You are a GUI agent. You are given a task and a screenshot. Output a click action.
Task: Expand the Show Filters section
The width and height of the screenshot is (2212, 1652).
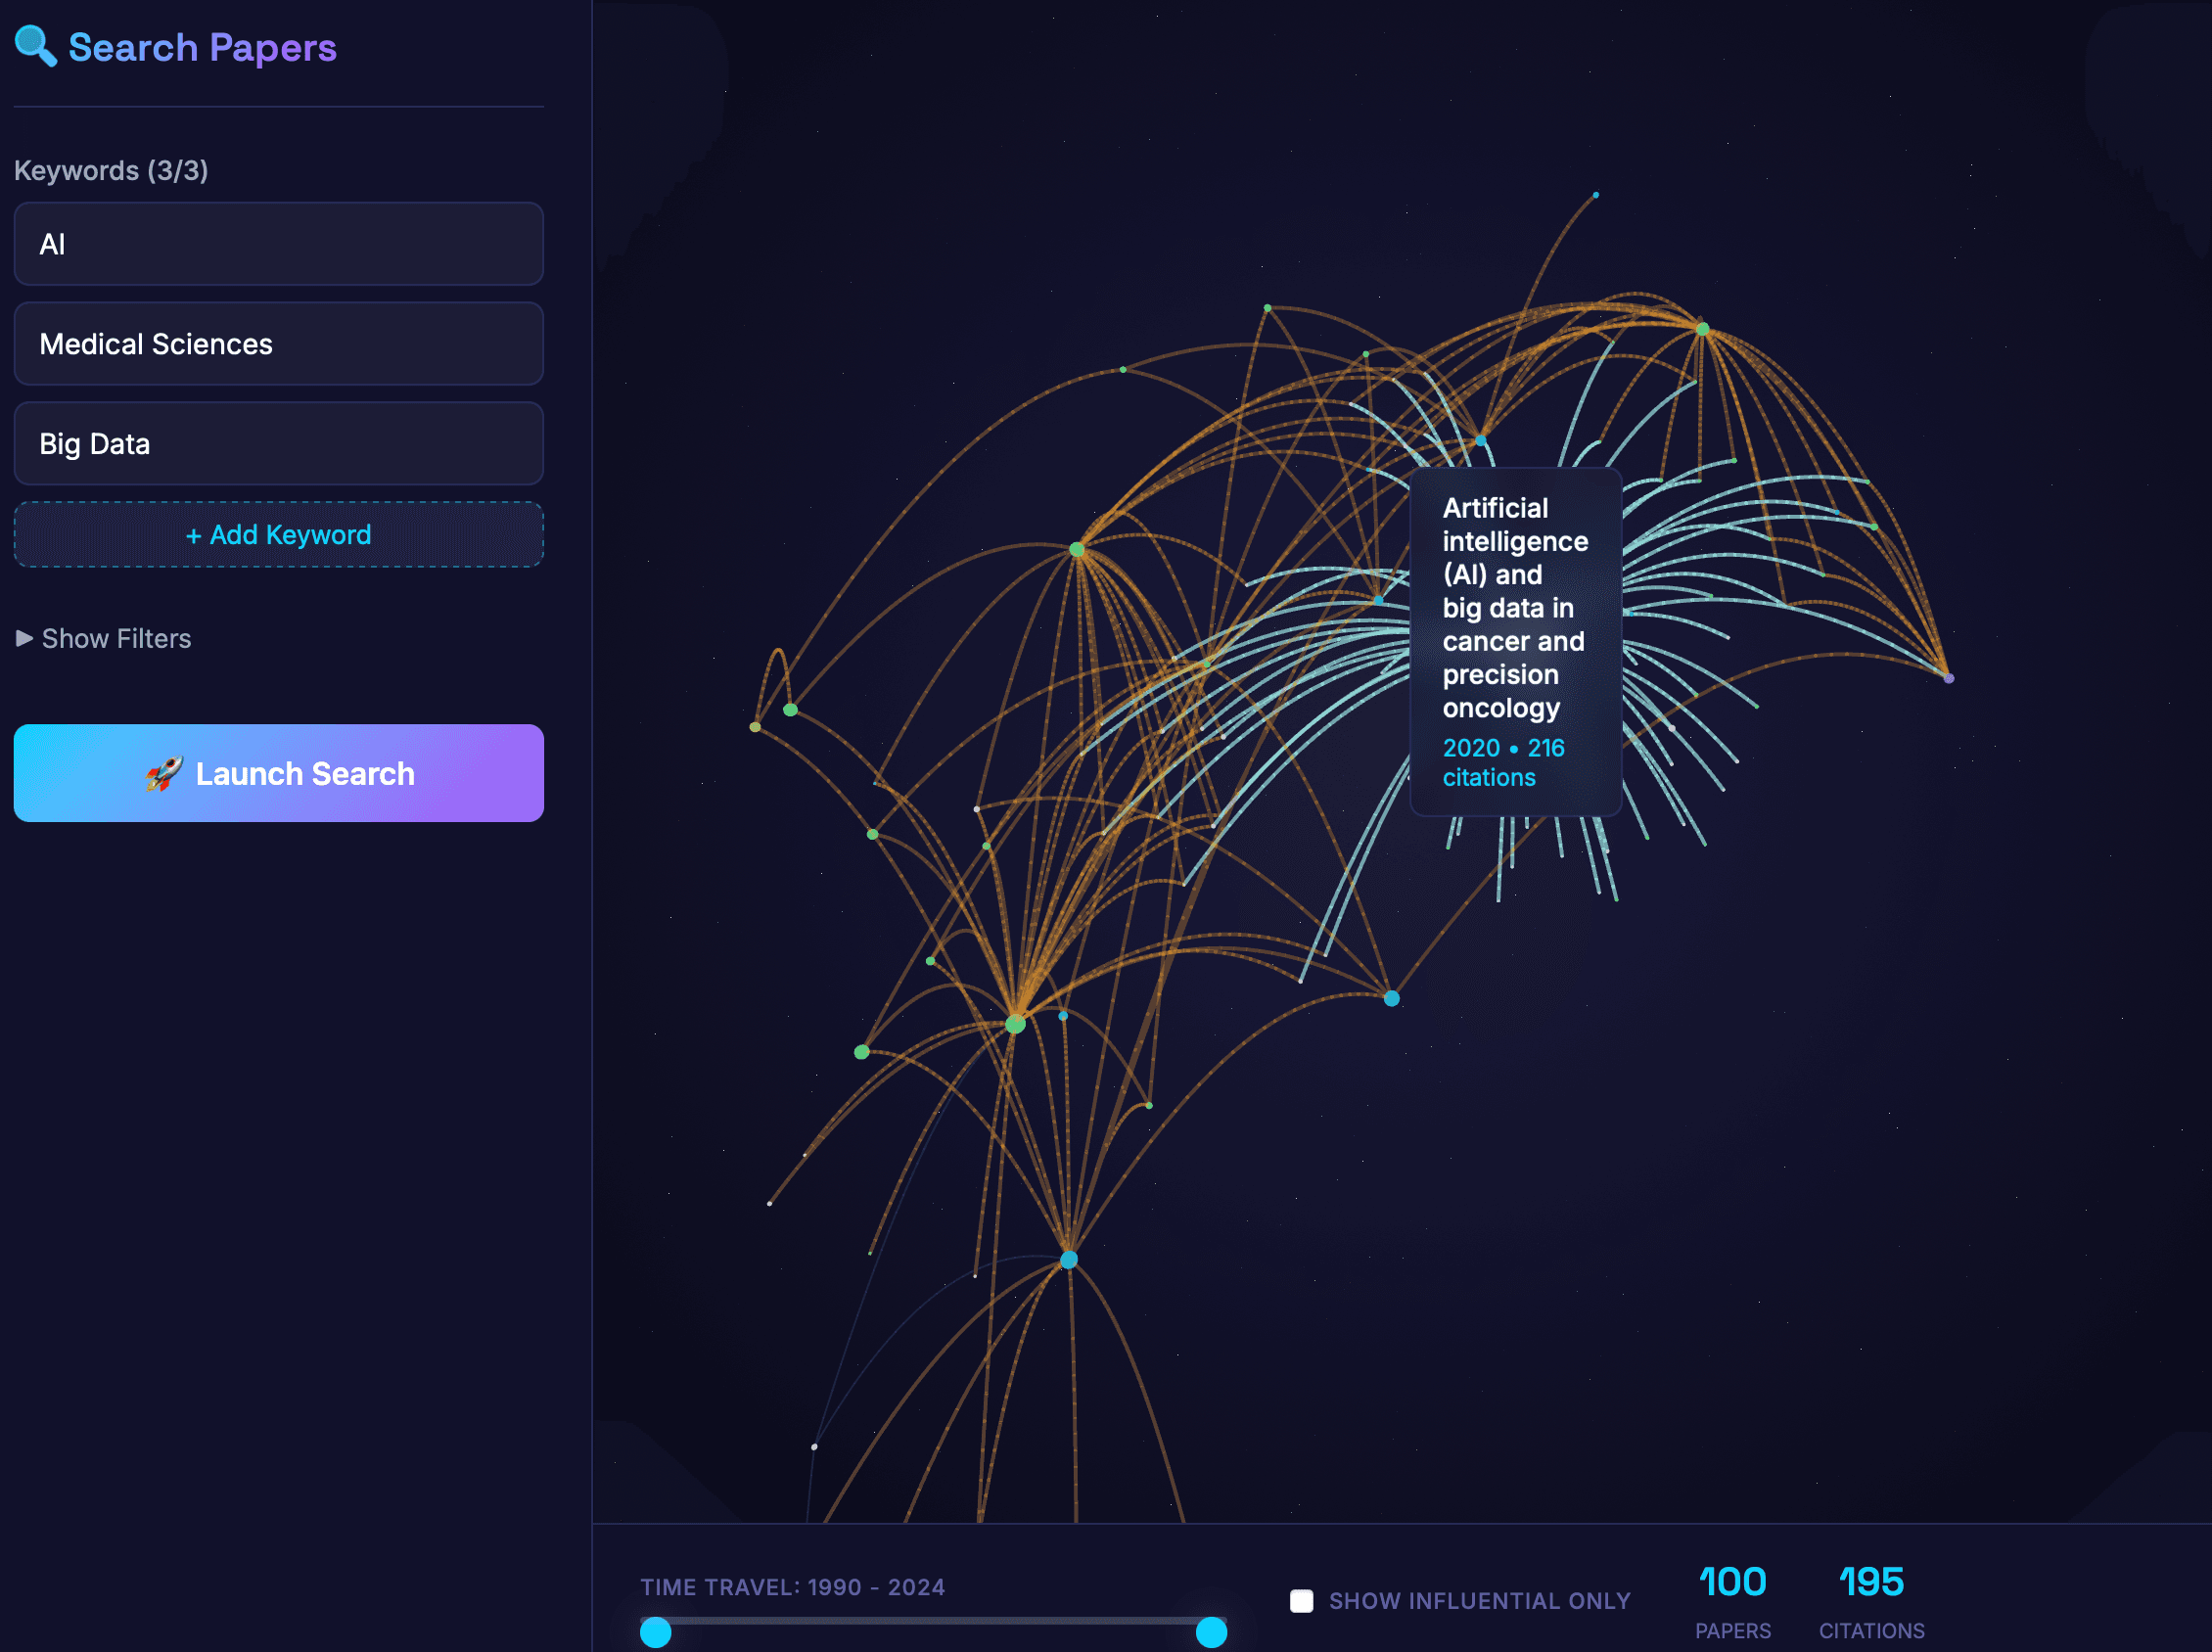(103, 638)
